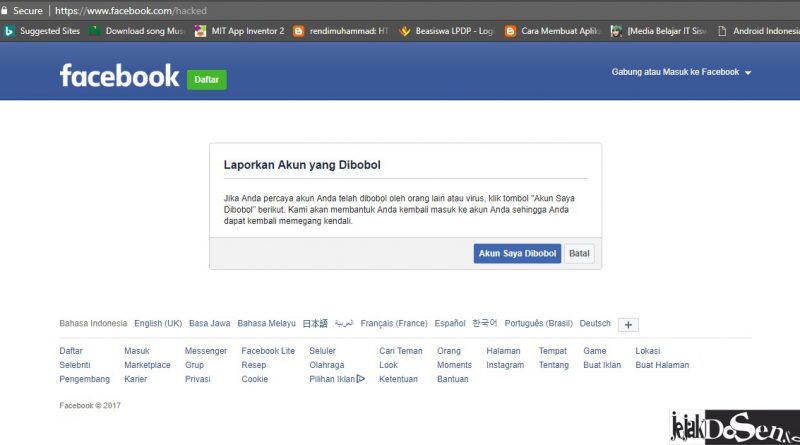The width and height of the screenshot is (800, 445).
Task: Open the Buat Halaman footer link
Action: click(x=662, y=365)
